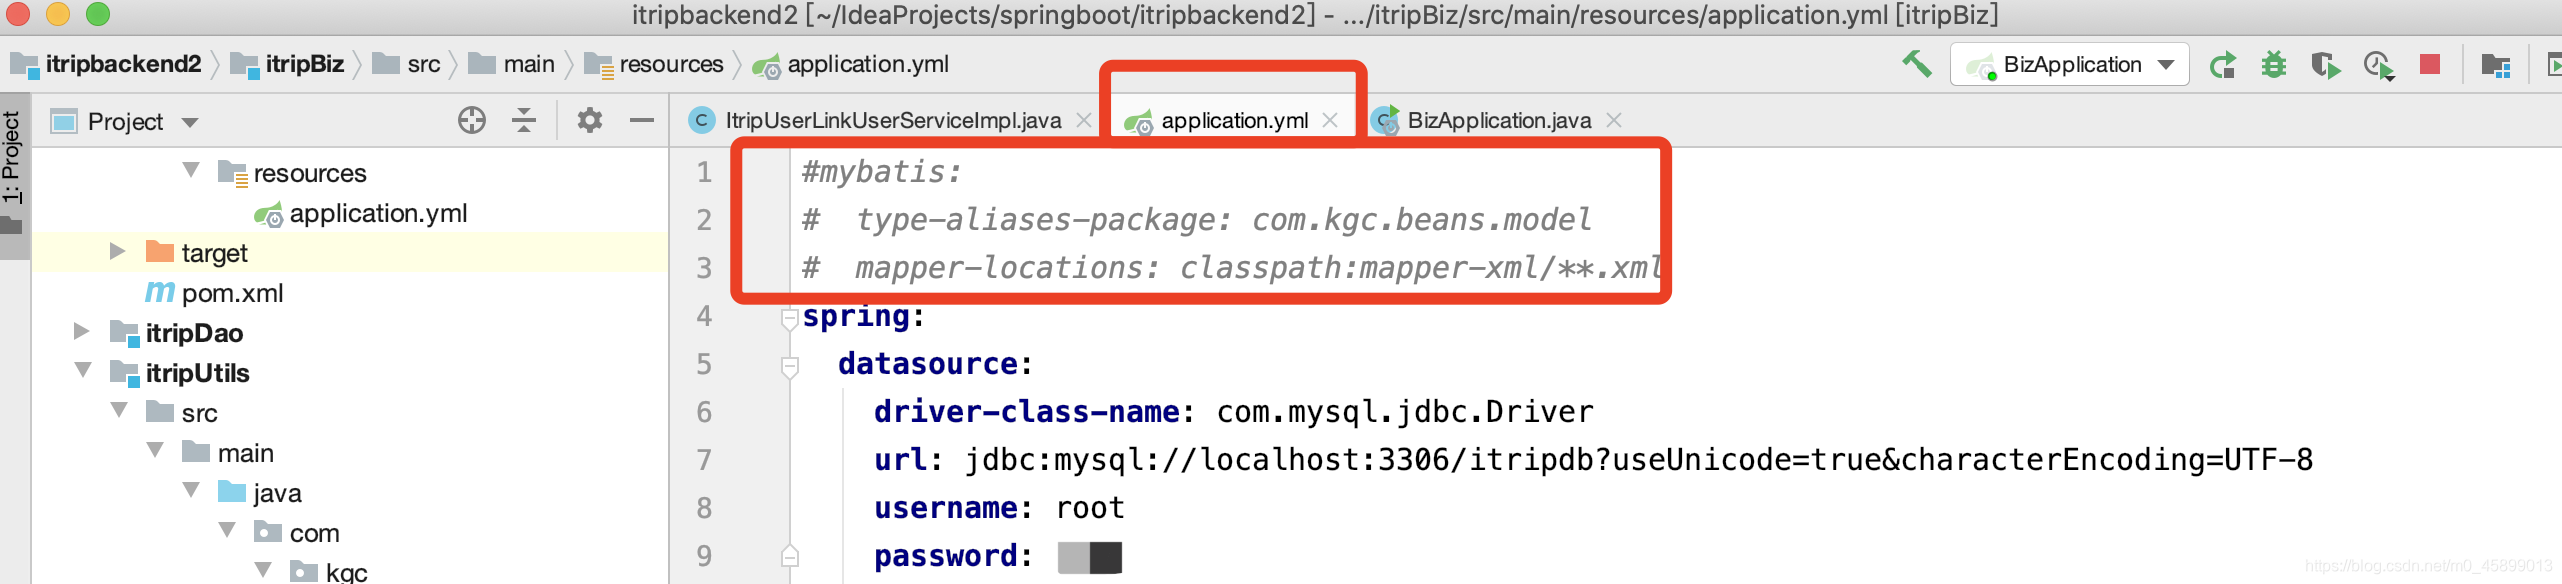Close the application.yml tab
The height and width of the screenshot is (584, 2562).
[x=1330, y=121]
